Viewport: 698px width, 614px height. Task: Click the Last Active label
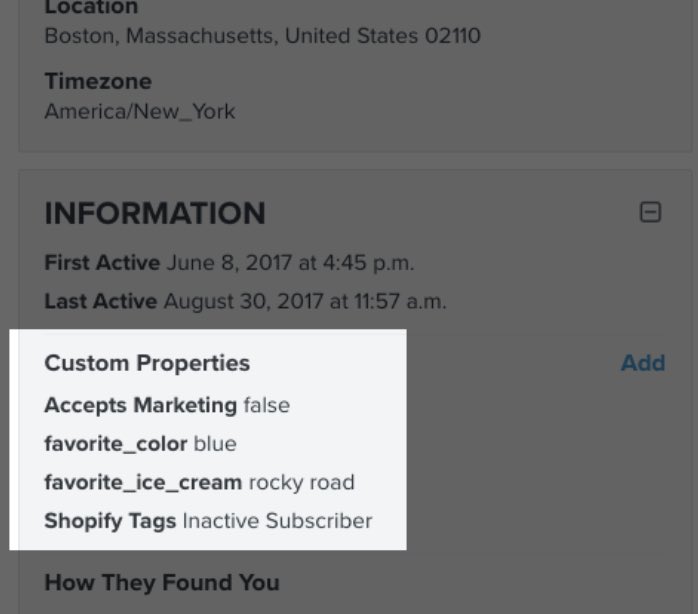101,301
